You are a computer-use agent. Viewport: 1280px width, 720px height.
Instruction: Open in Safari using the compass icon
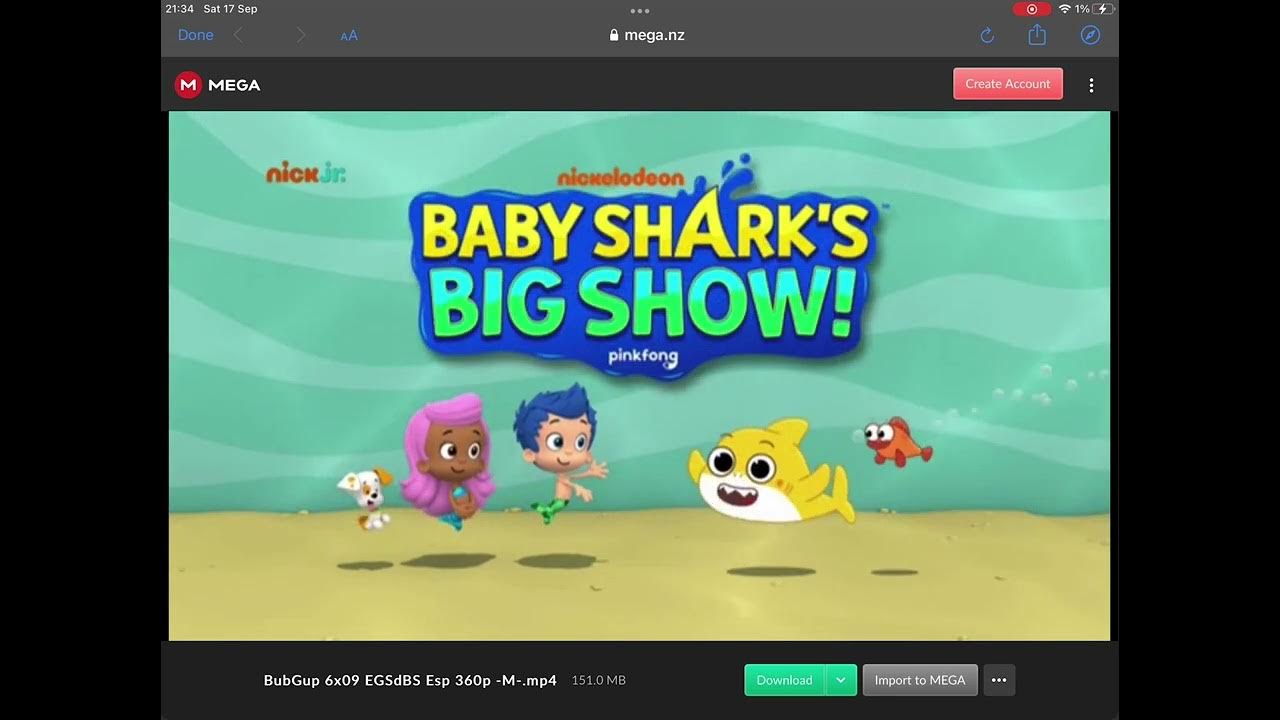click(x=1091, y=35)
